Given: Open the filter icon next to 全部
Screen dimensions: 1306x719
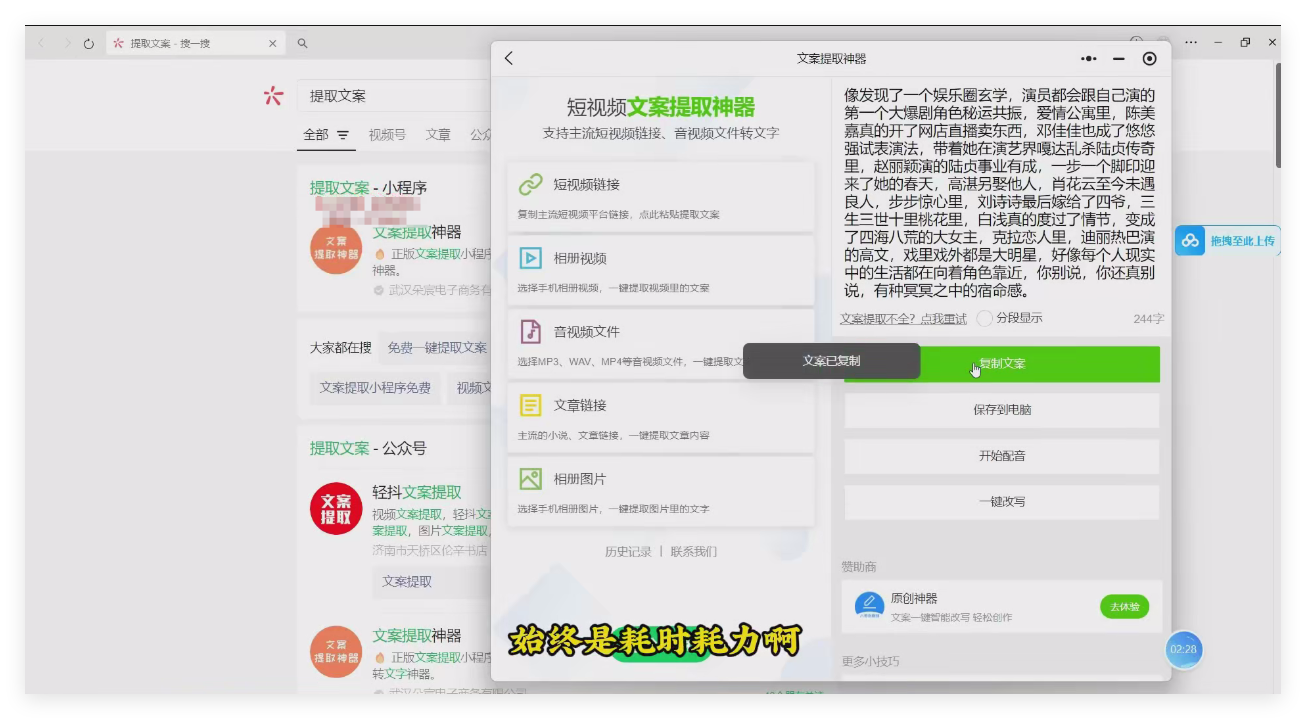Looking at the screenshot, I should tap(343, 135).
